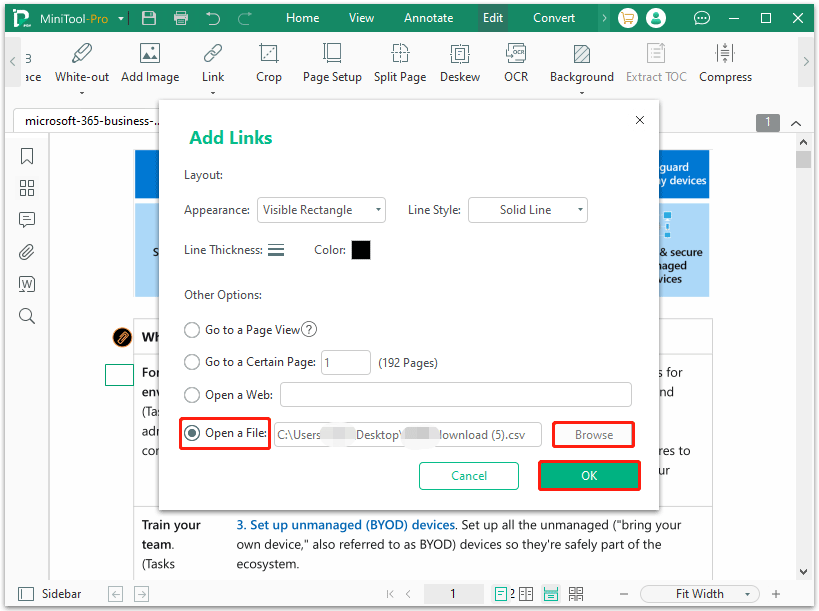This screenshot has width=819, height=611.
Task: Toggle the Sidebar button in status bar
Action: coord(50,594)
